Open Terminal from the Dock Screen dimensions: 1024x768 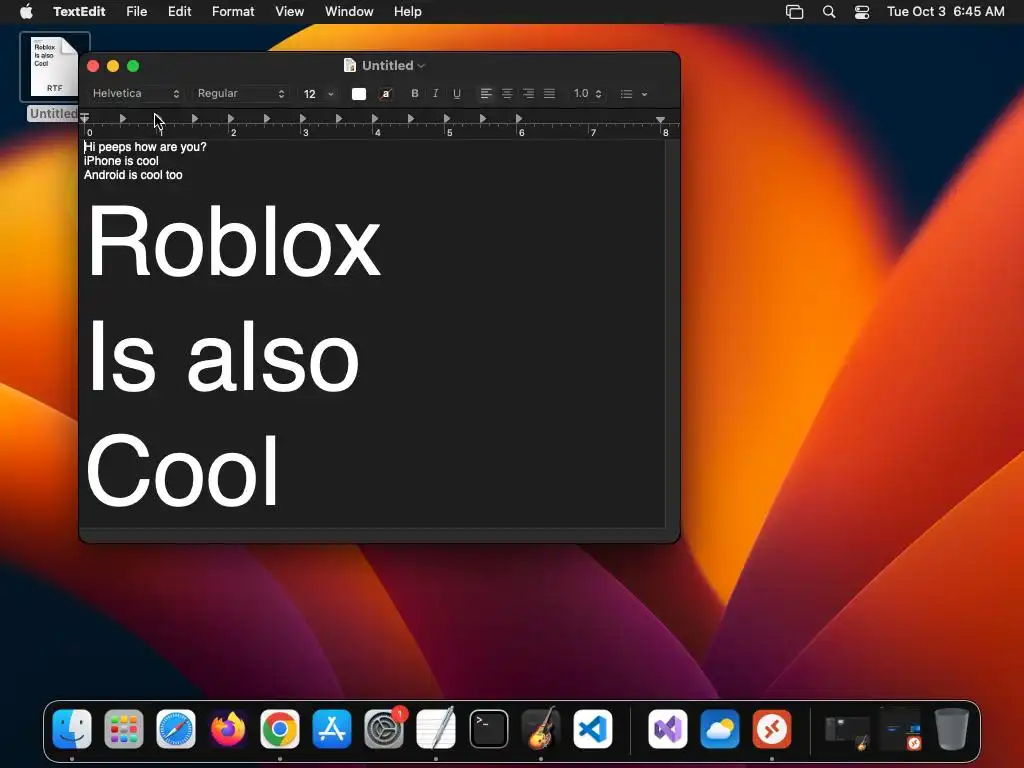(488, 729)
